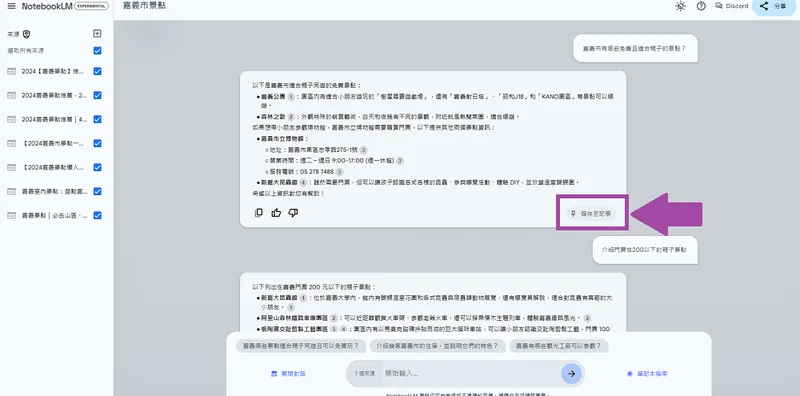The width and height of the screenshot is (800, 396).
Task: Click document icon of 嘉義景點｜必去山區 source
Action: (12, 215)
